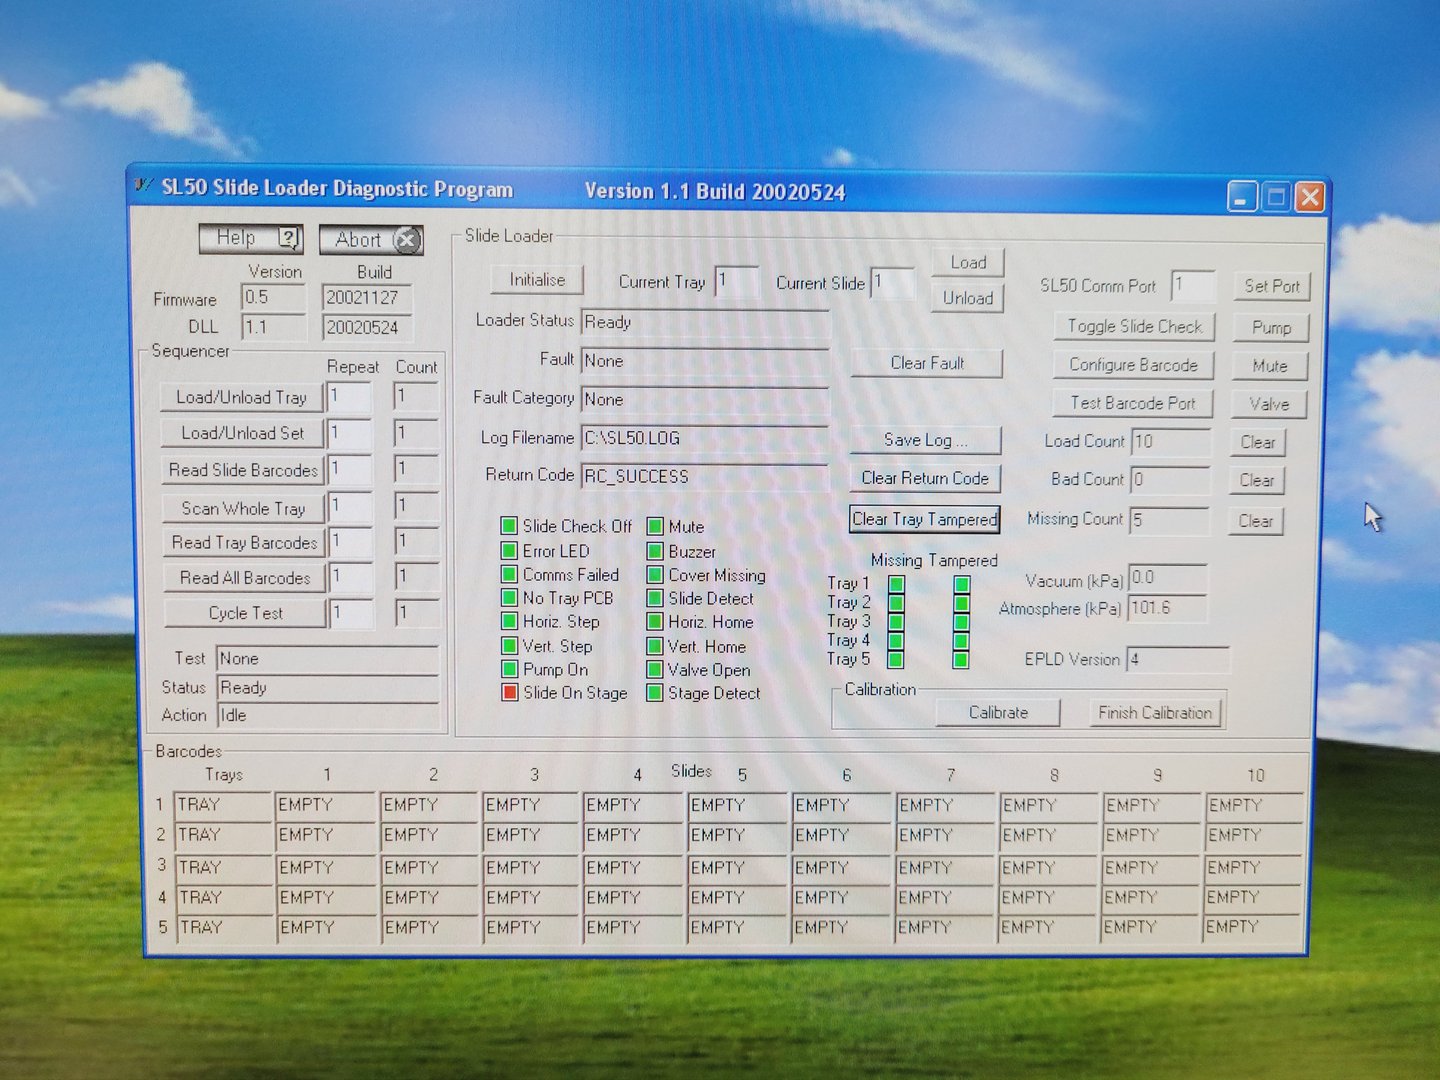Click the Help question mark icon
1440x1080 pixels.
[x=289, y=239]
